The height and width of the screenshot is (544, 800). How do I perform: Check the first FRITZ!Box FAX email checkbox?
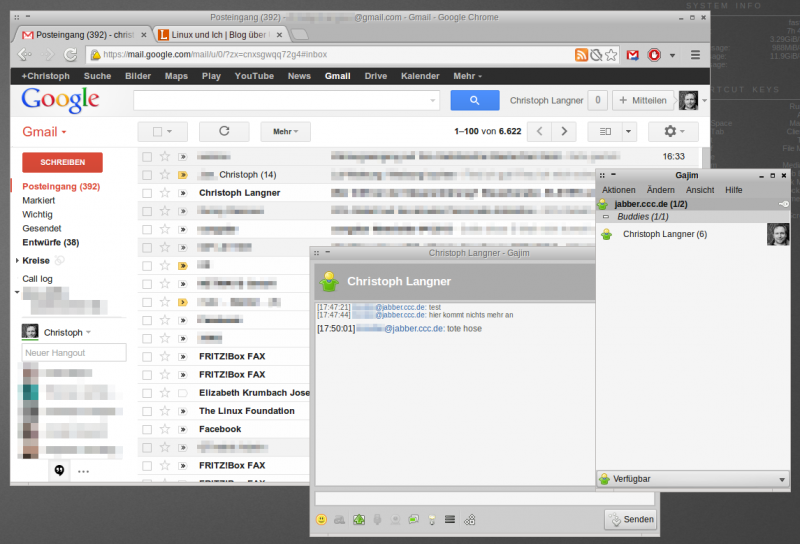[x=147, y=357]
